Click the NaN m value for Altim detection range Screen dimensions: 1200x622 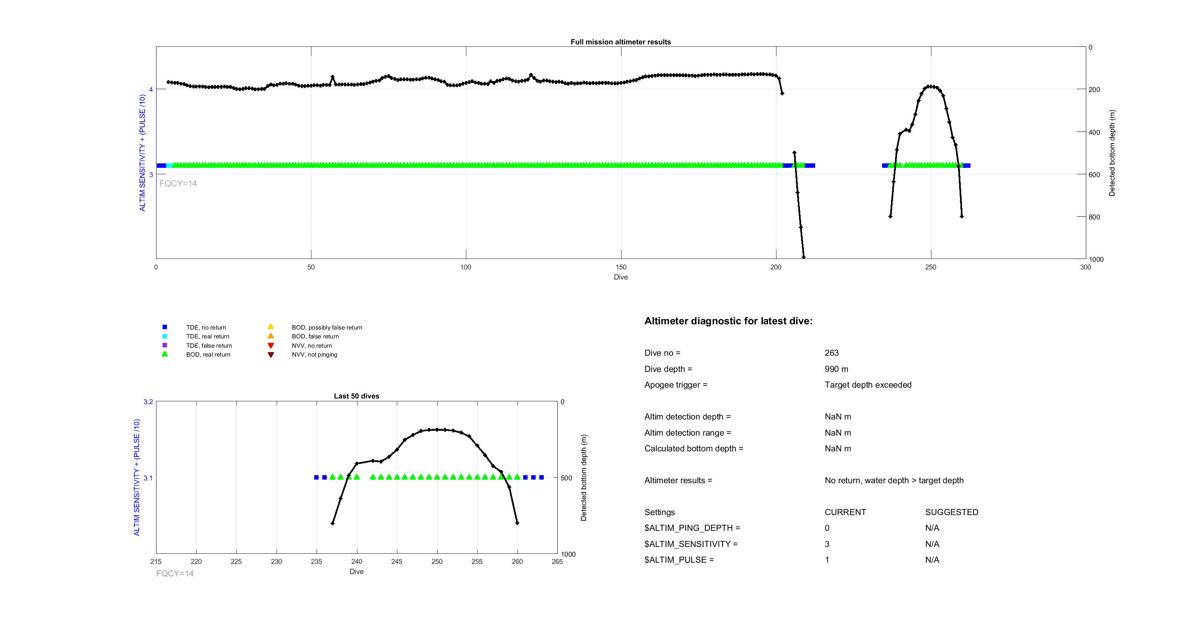[x=838, y=433]
